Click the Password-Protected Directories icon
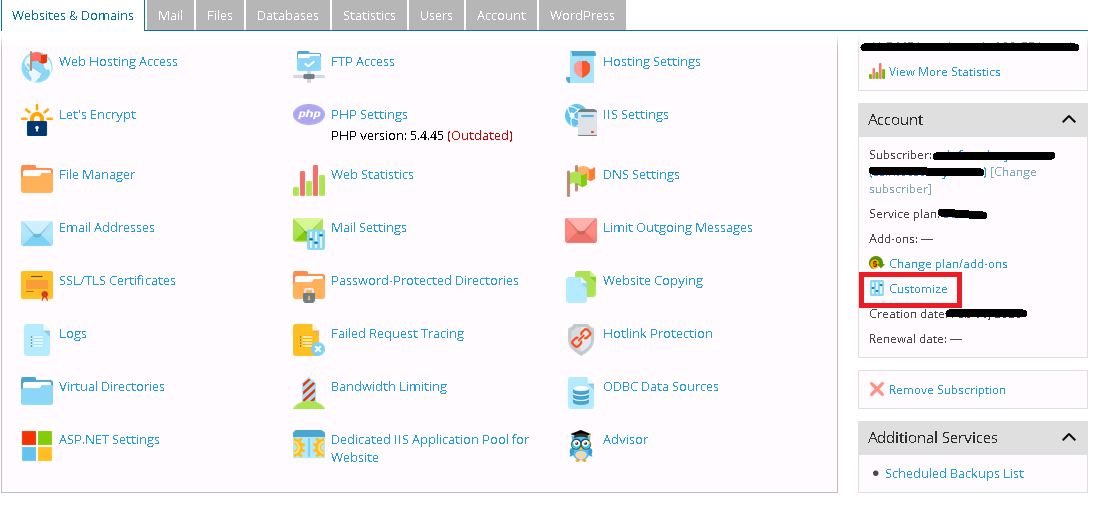 (x=309, y=286)
